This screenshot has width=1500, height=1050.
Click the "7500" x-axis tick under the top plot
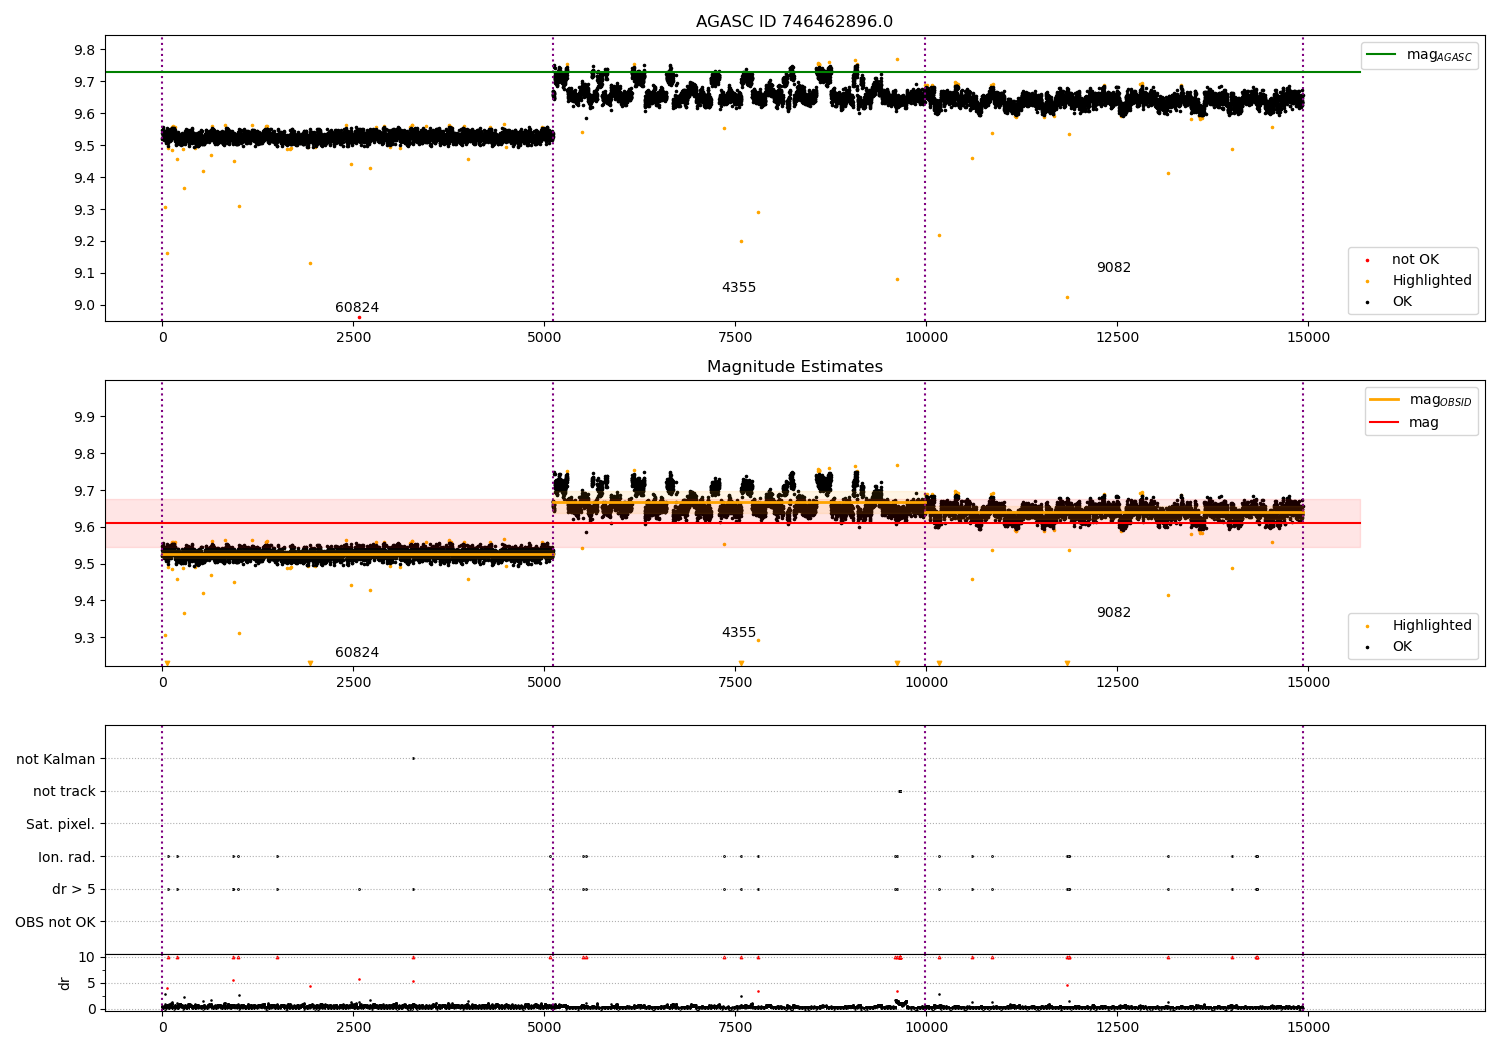click(735, 338)
